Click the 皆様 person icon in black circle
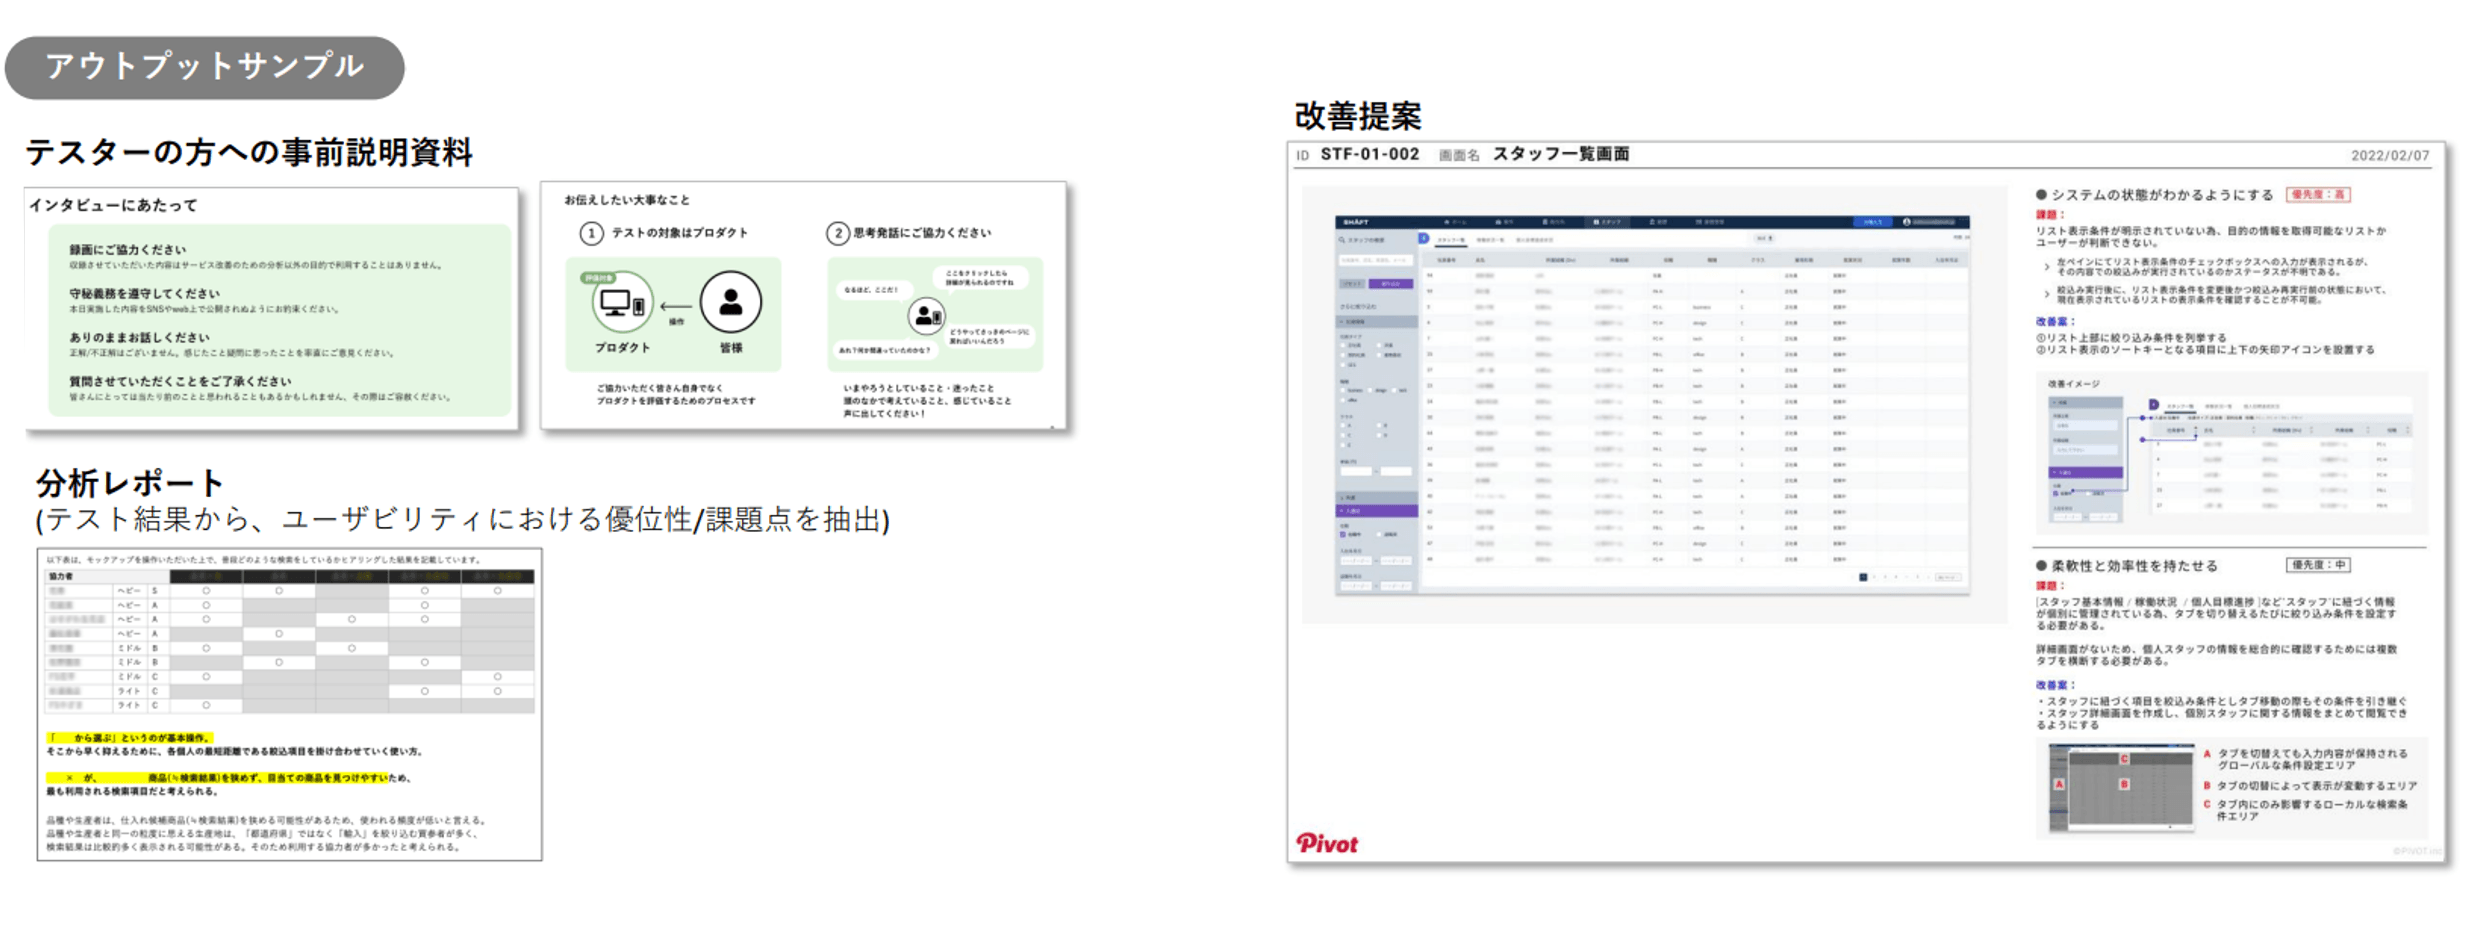 coord(730,302)
